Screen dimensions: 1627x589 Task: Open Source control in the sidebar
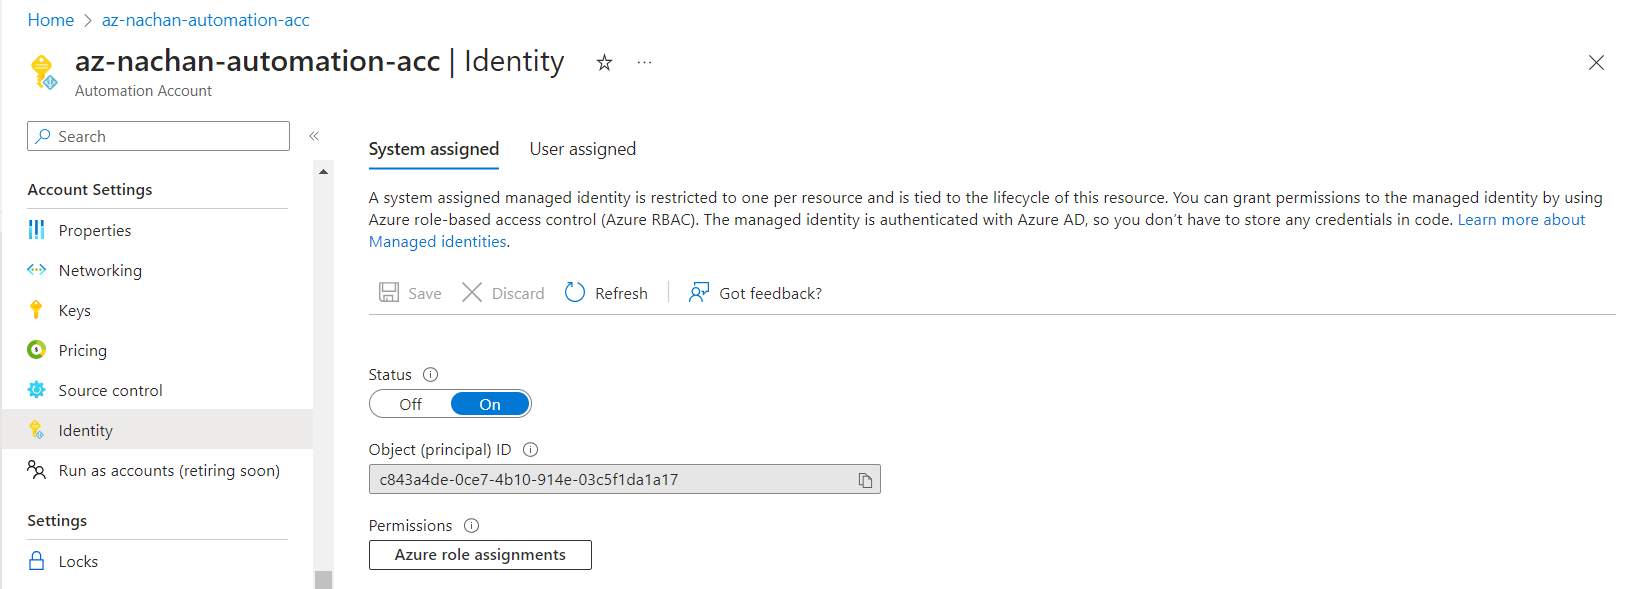click(x=110, y=391)
